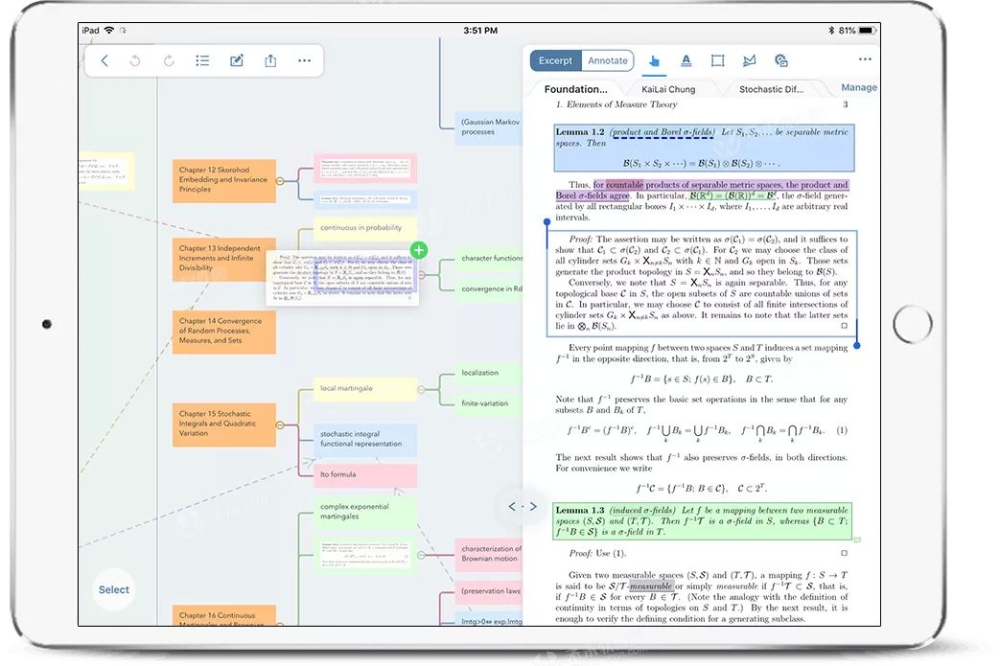Image resolution: width=1000 pixels, height=666 pixels.
Task: Tap the highlighted word countable
Action: point(624,185)
